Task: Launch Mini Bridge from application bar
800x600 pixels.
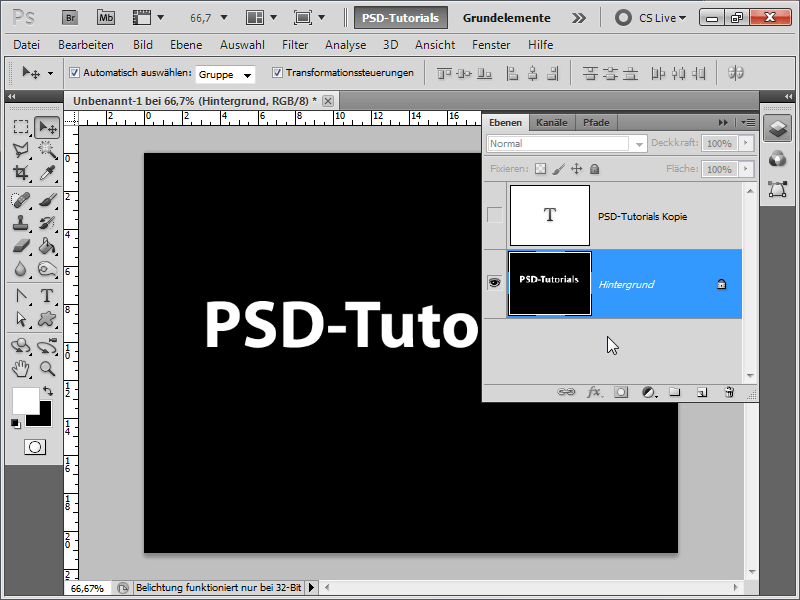Action: click(x=106, y=18)
